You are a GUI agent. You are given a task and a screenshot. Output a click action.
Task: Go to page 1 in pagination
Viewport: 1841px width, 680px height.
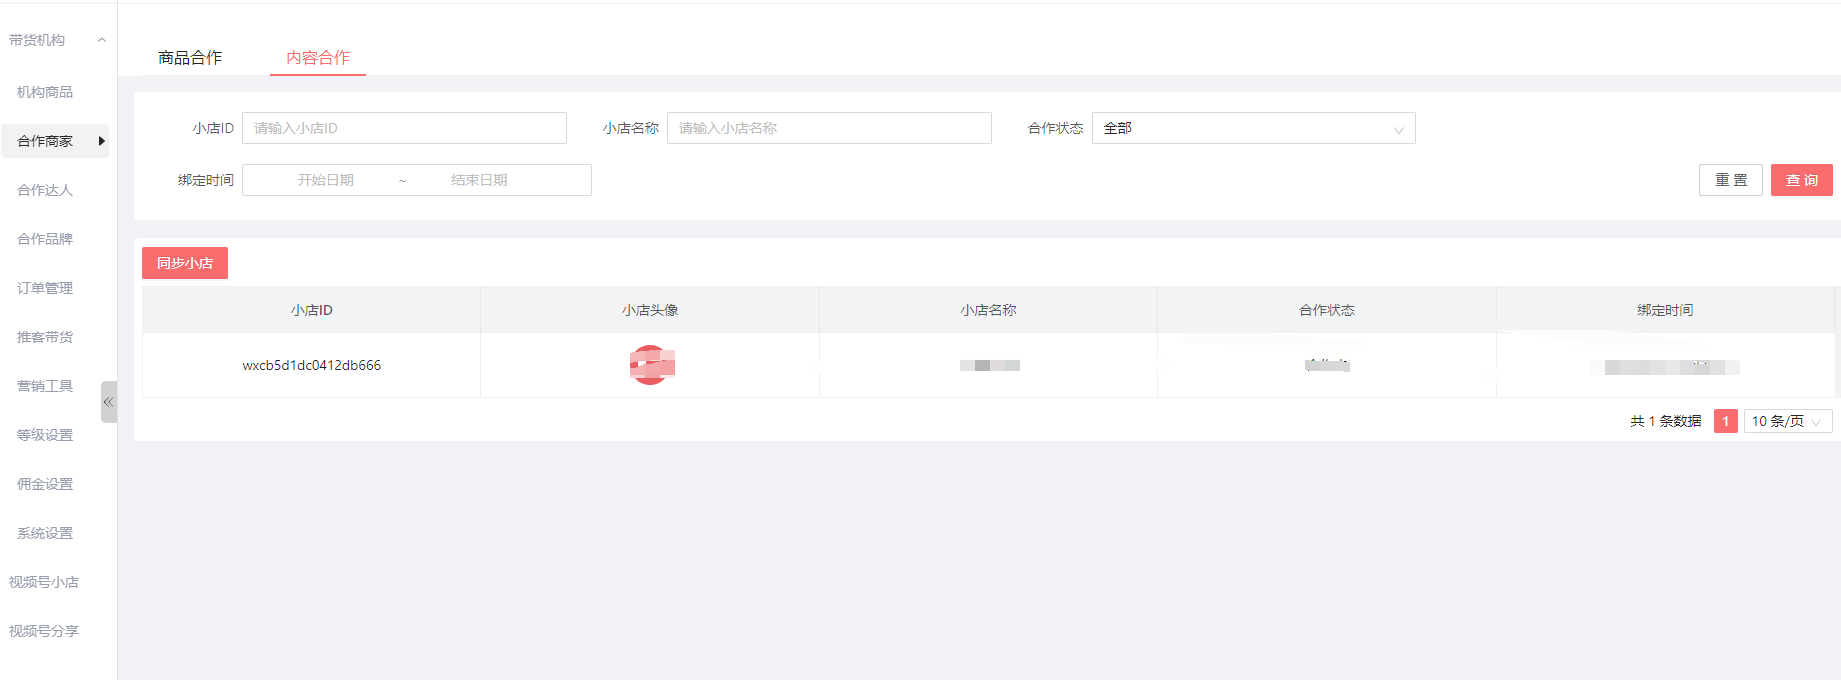pyautogui.click(x=1725, y=421)
